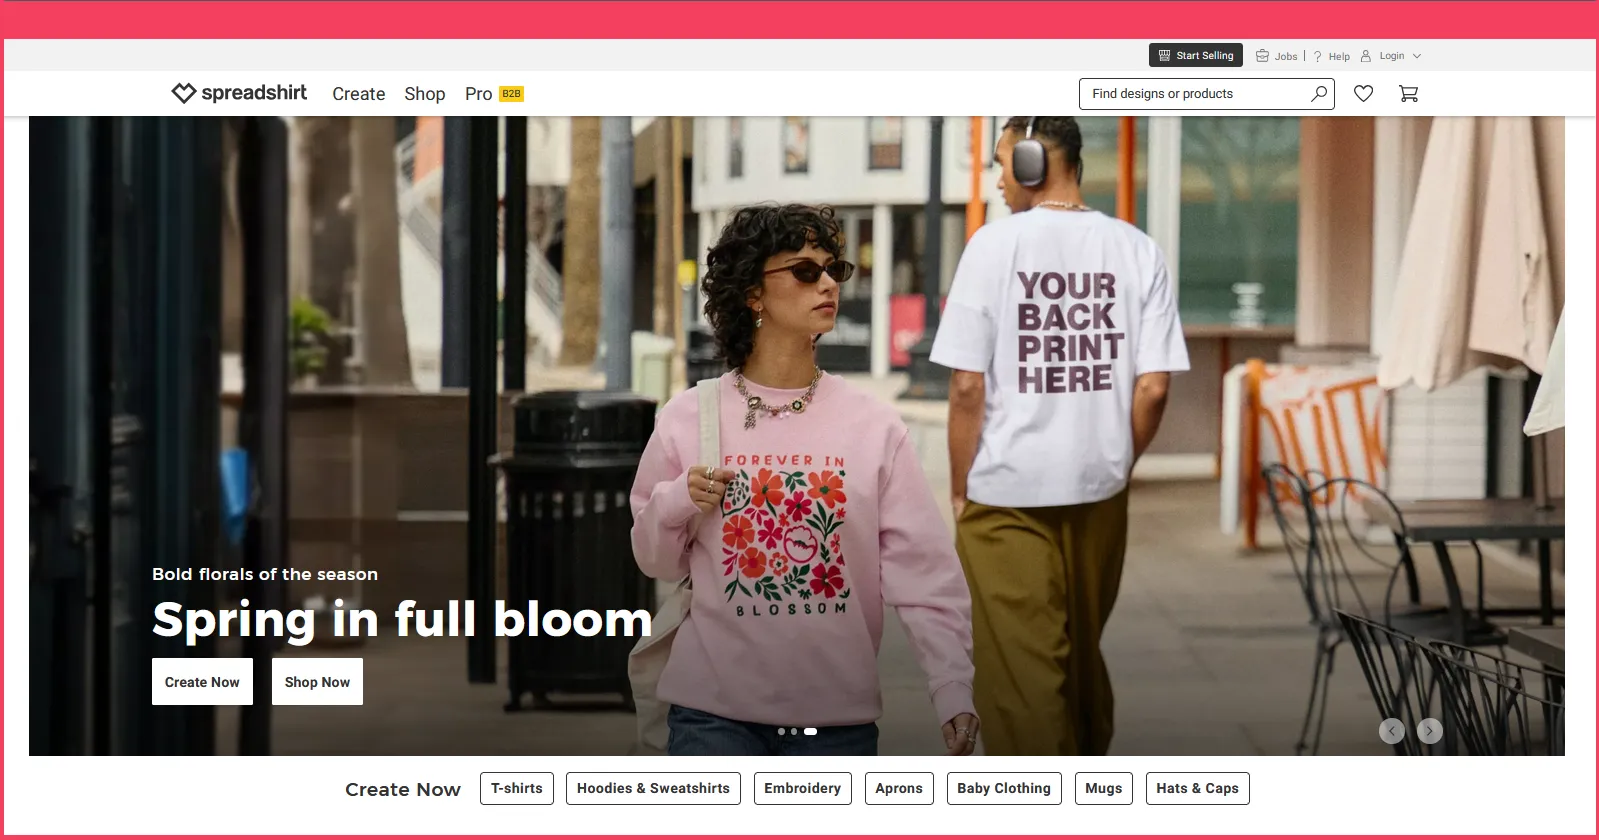The image size is (1599, 840).
Task: Open the Pro B2B menu
Action: (493, 94)
